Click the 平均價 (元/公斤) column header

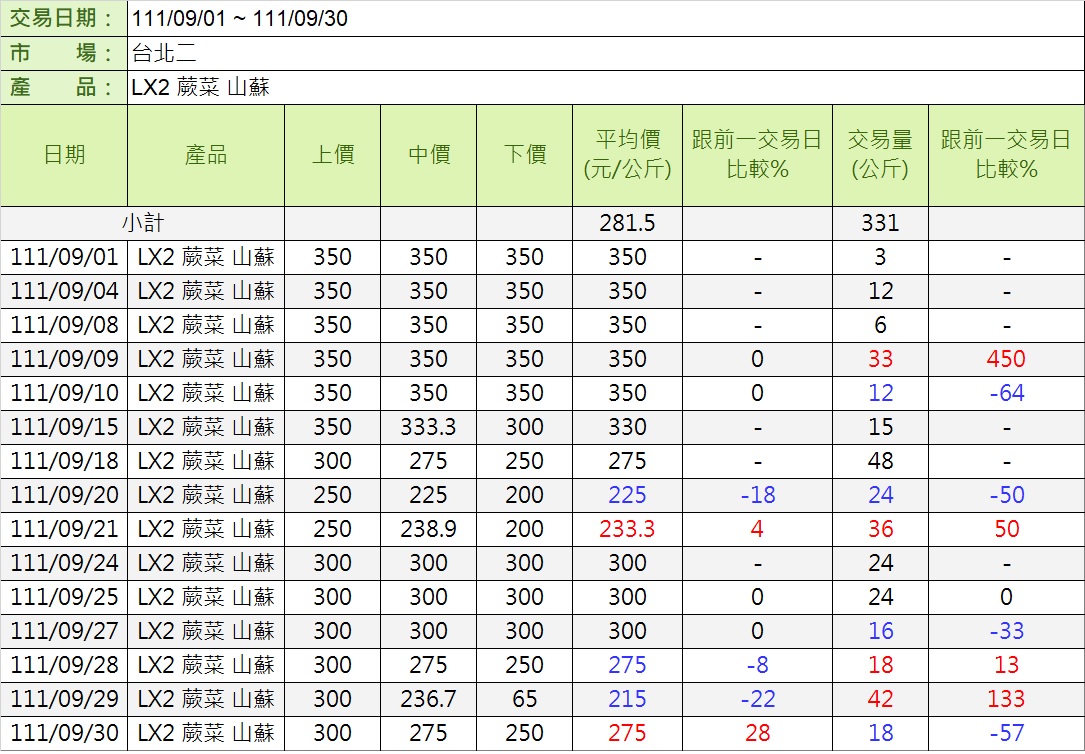point(627,155)
